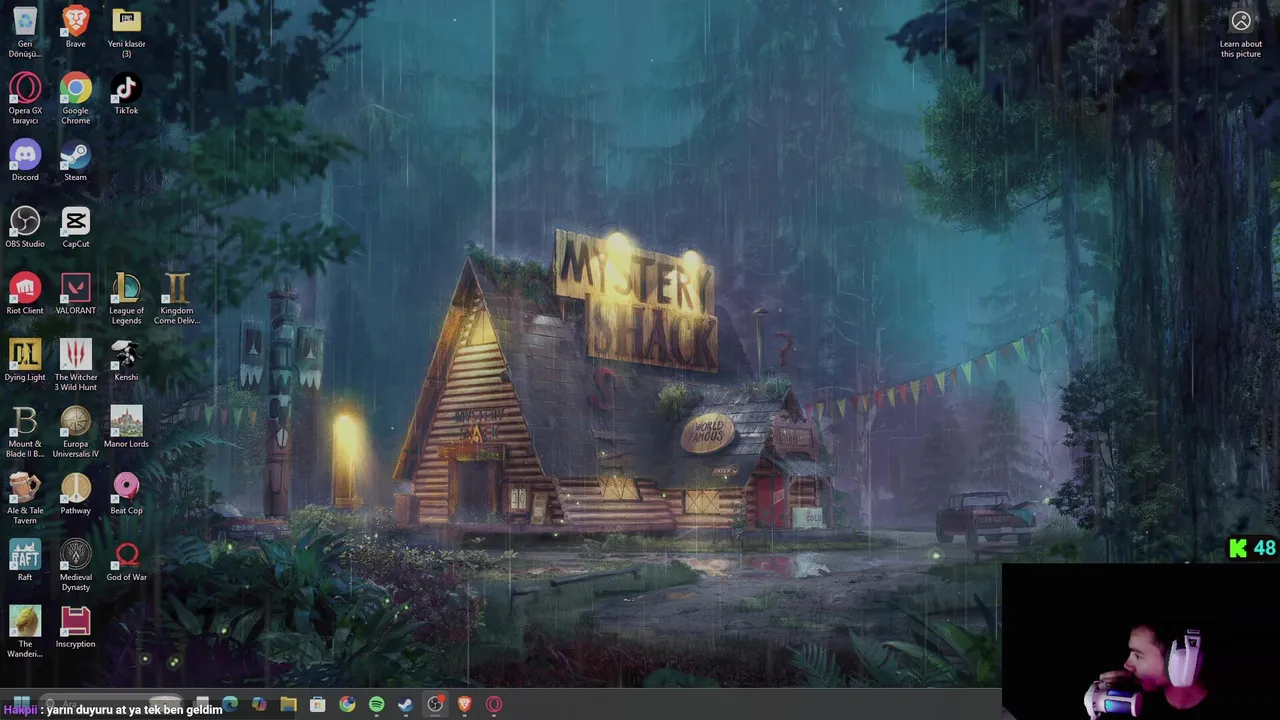The image size is (1280, 720).
Task: Switch to Opera GX on the taskbar
Action: click(494, 704)
